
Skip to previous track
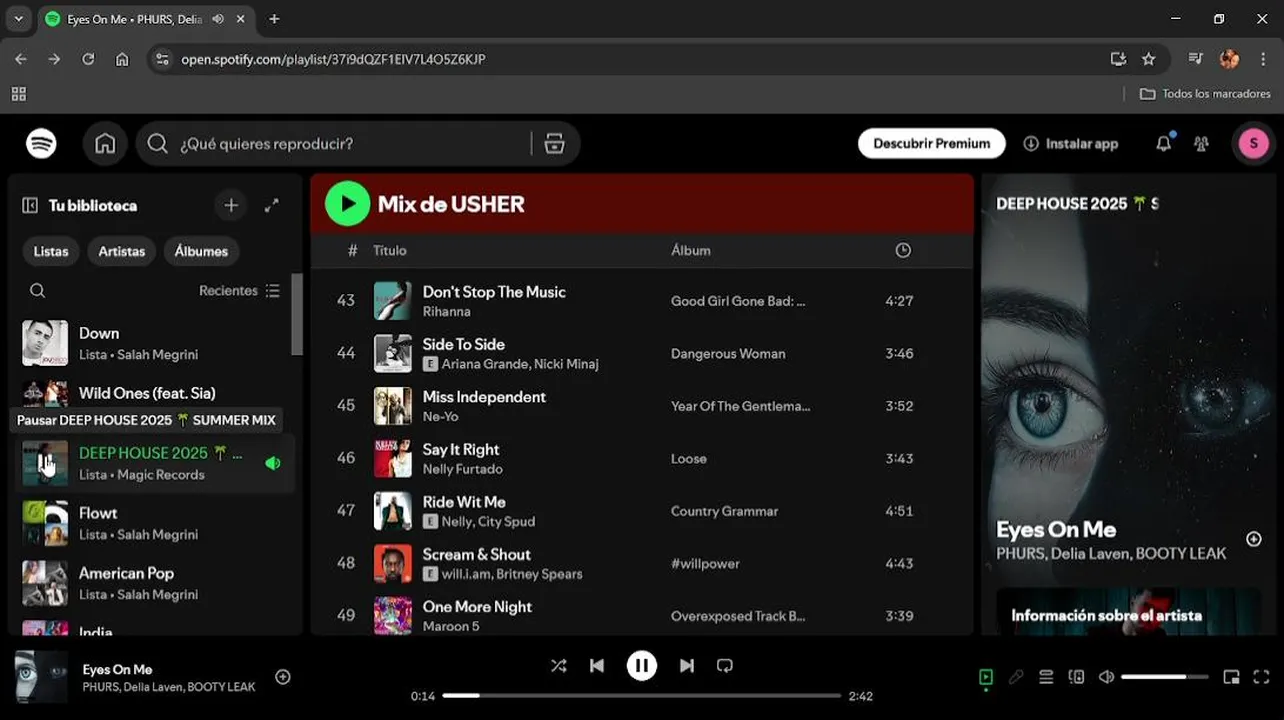597,666
